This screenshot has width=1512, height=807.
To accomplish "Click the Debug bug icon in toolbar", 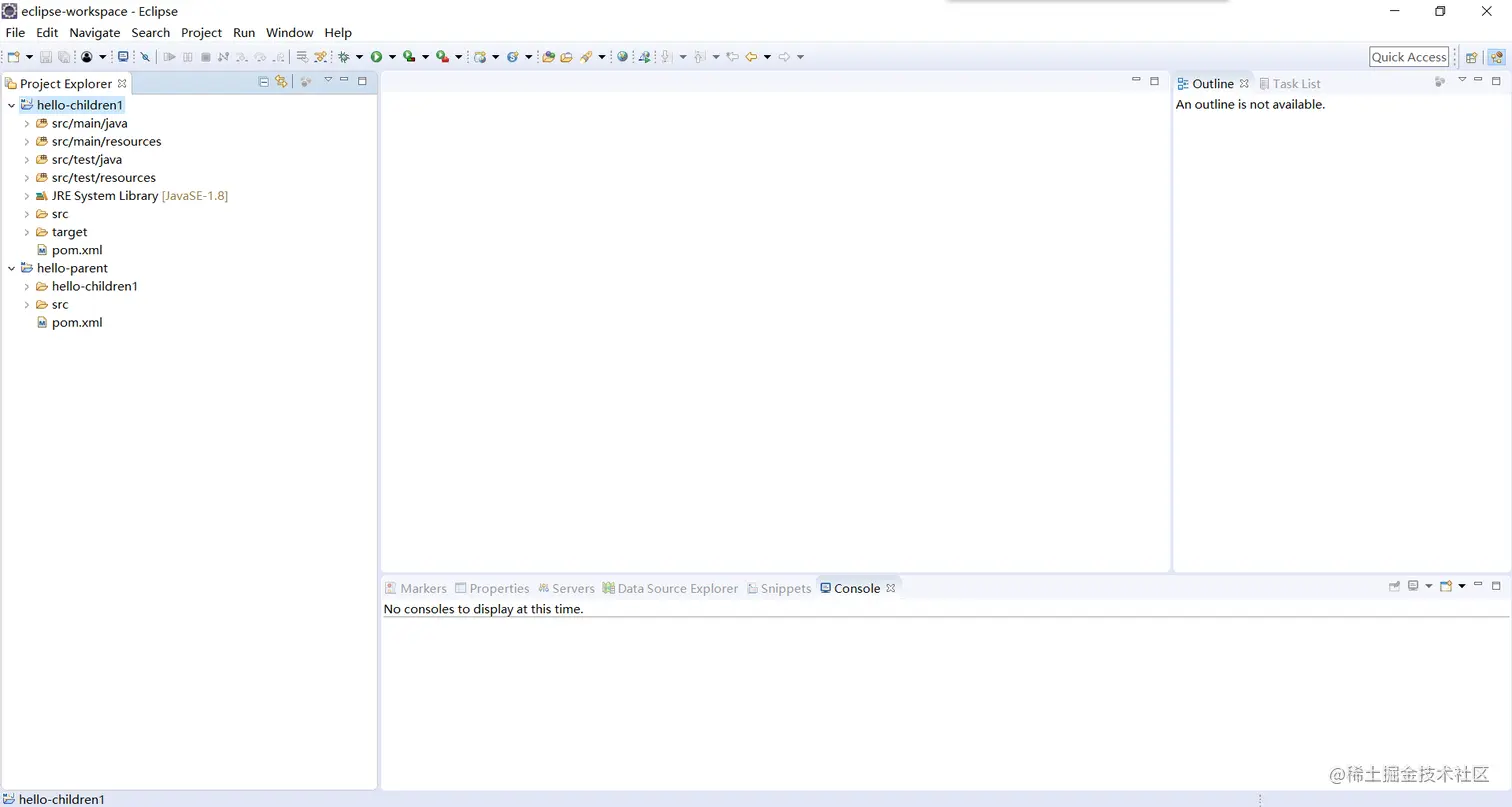I will pos(343,57).
